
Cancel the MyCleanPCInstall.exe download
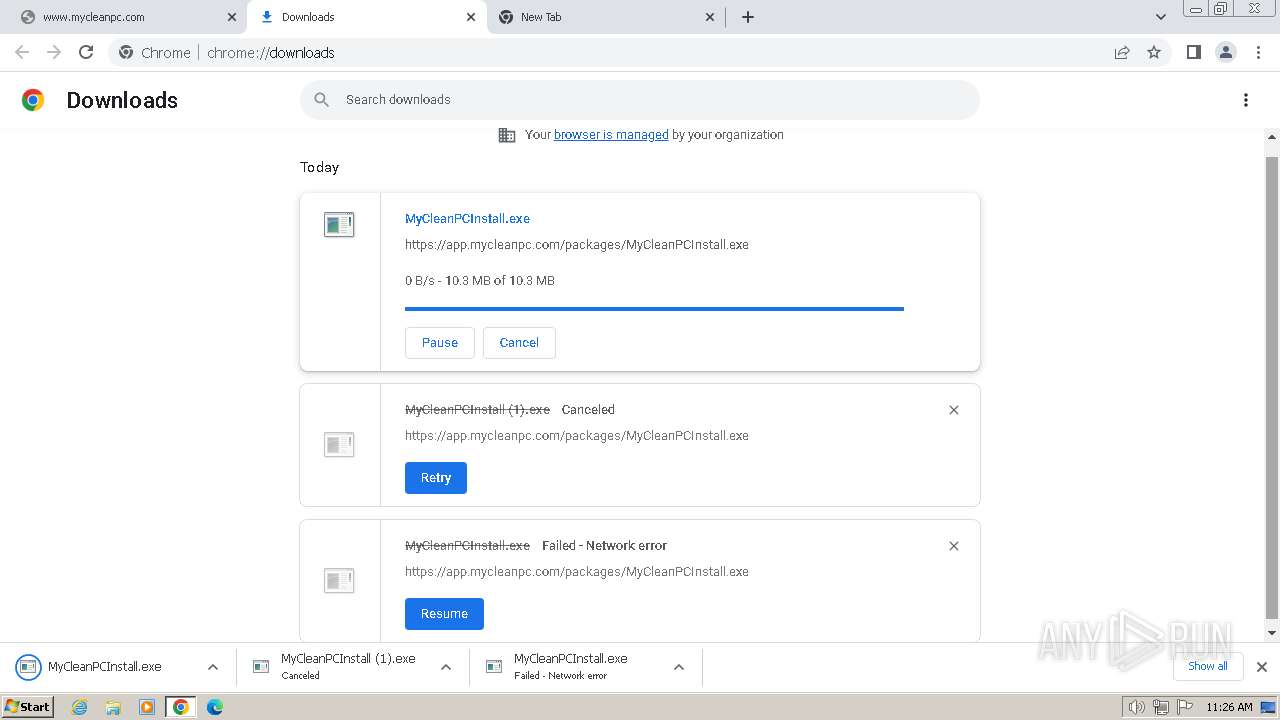tap(519, 343)
